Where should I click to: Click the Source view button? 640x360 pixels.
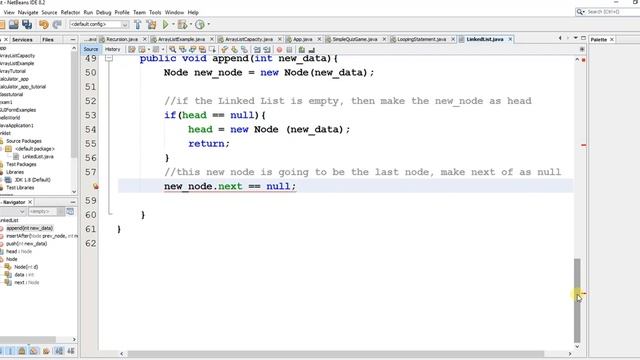coord(91,49)
